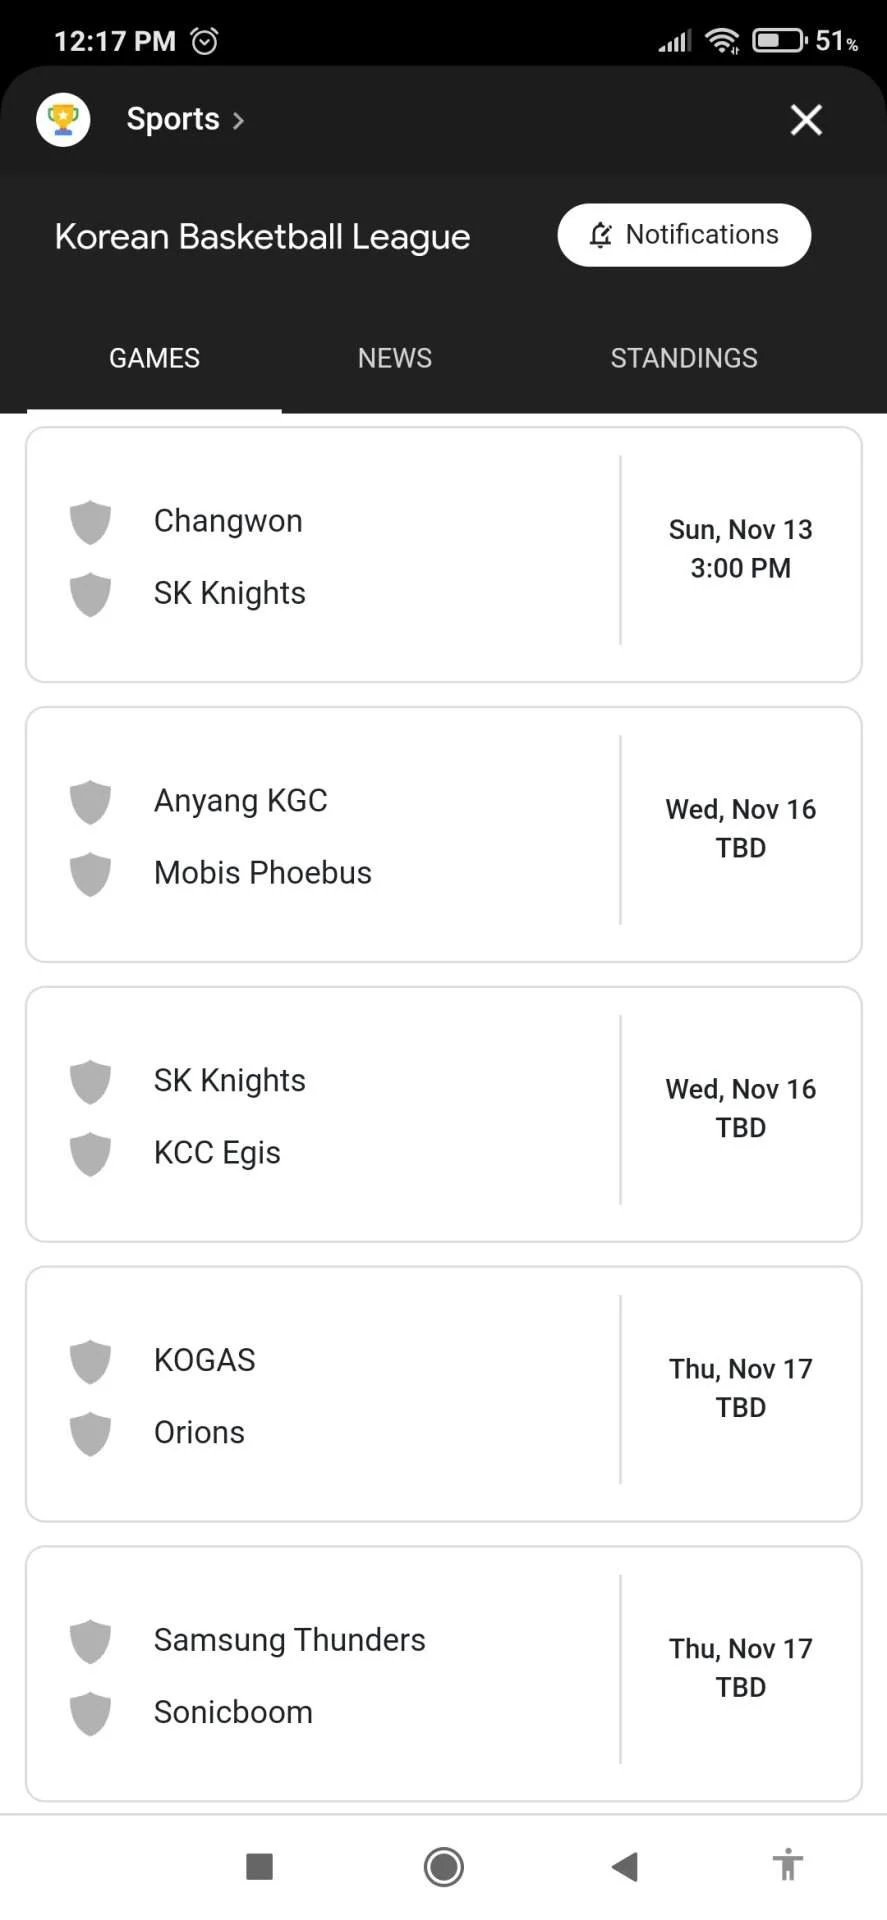Tap the KCC Egis shield icon
Viewport: 887px width, 1920px height.
(x=90, y=1154)
